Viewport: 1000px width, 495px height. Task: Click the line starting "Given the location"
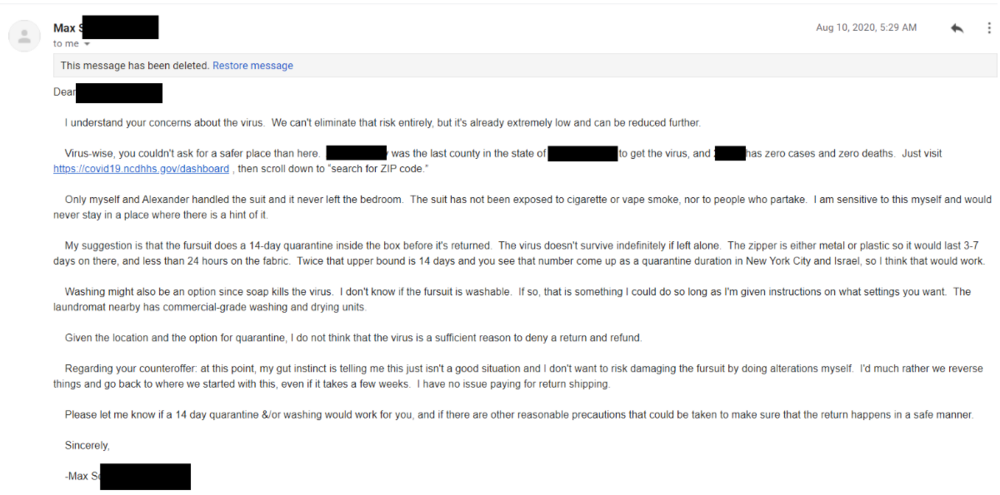point(353,338)
